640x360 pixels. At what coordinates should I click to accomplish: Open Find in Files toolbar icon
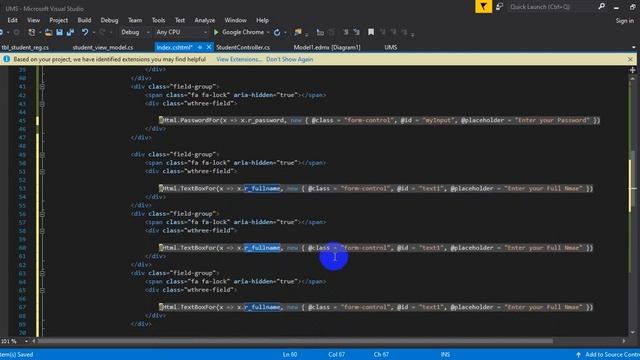[298, 32]
